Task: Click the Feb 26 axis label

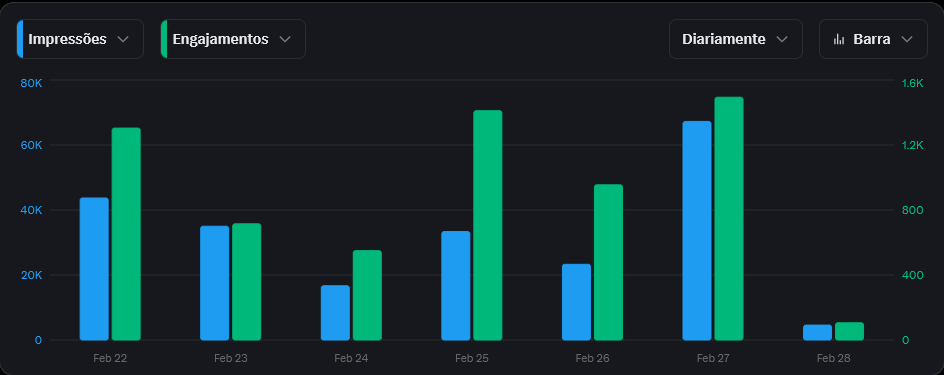Action: point(592,358)
